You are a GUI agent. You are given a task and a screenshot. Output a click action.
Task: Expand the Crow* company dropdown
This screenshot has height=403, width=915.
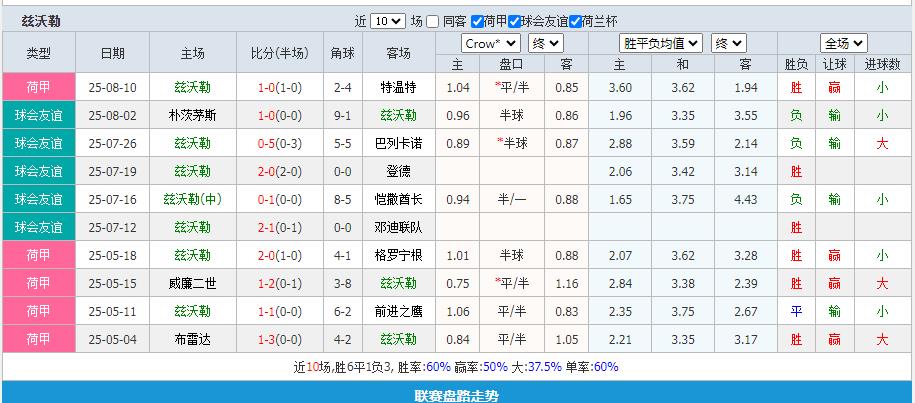click(490, 44)
